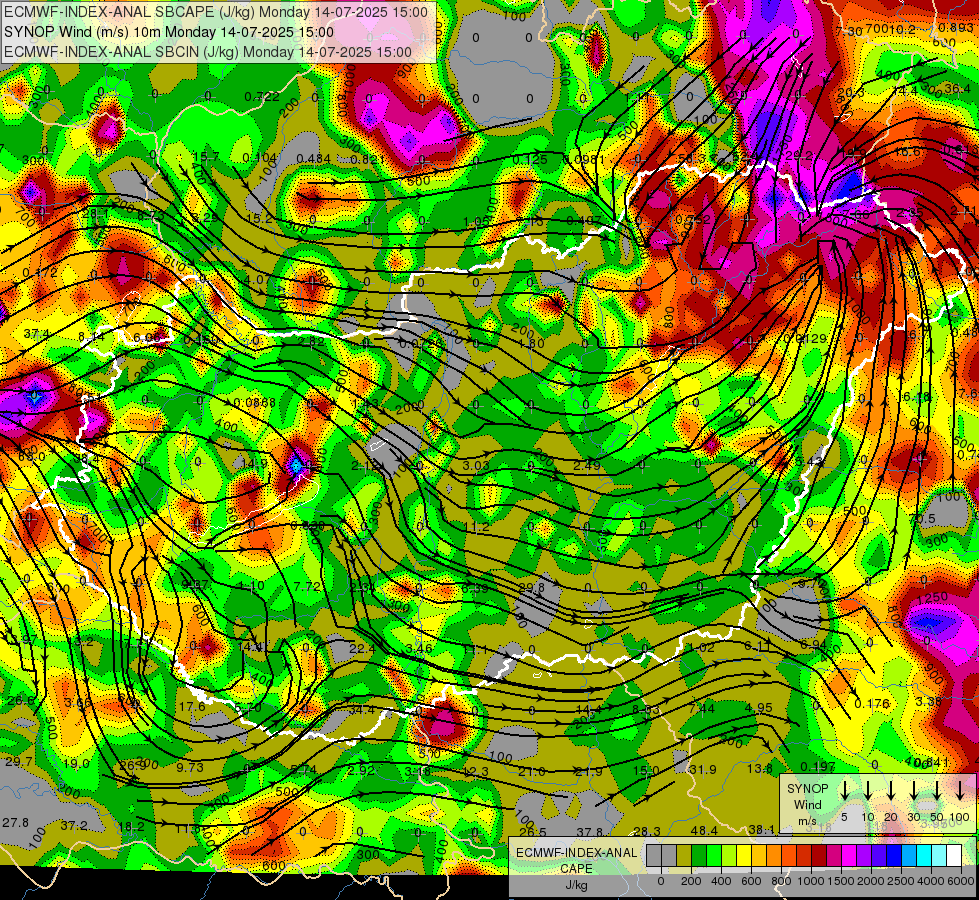Screen dimensions: 979x900
Task: Click the 4000 tick label in CAPE legend
Action: [x=932, y=881]
